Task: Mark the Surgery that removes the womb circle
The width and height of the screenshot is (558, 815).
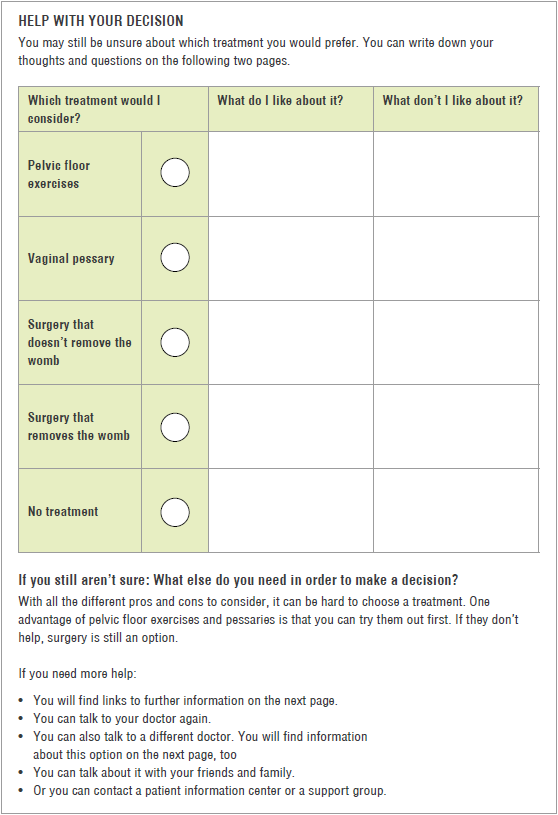Action: (x=175, y=427)
